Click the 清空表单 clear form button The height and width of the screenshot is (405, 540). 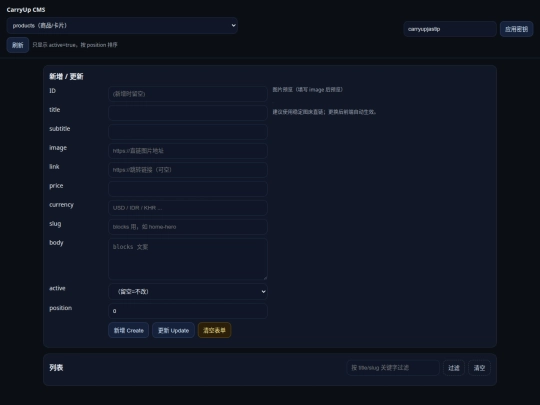point(214,330)
